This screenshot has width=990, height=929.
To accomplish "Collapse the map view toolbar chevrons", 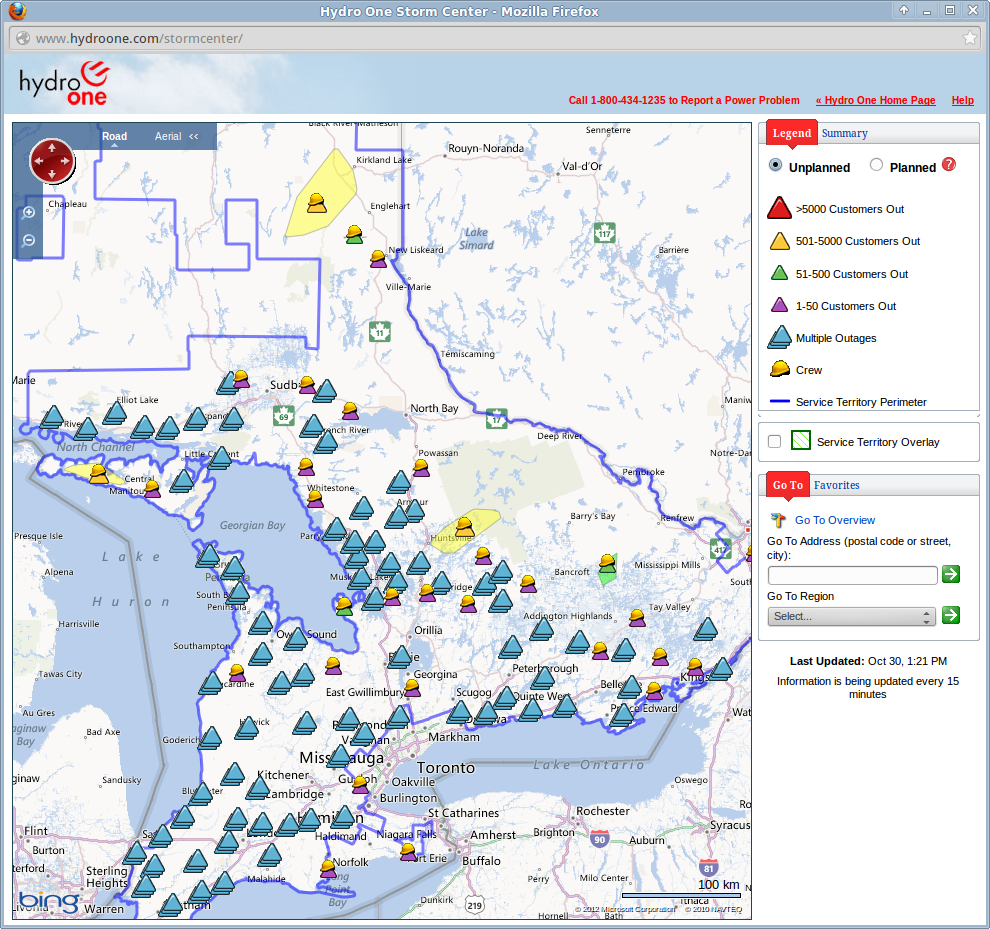I will click(x=194, y=136).
